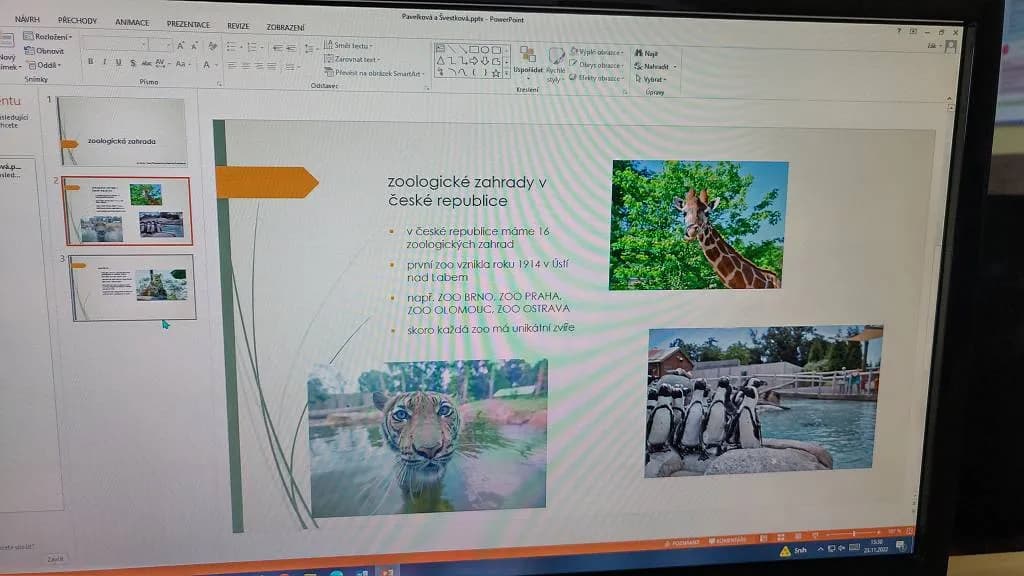Open Obrys obrazce shape outline
This screenshot has width=1024, height=576.
596,65
